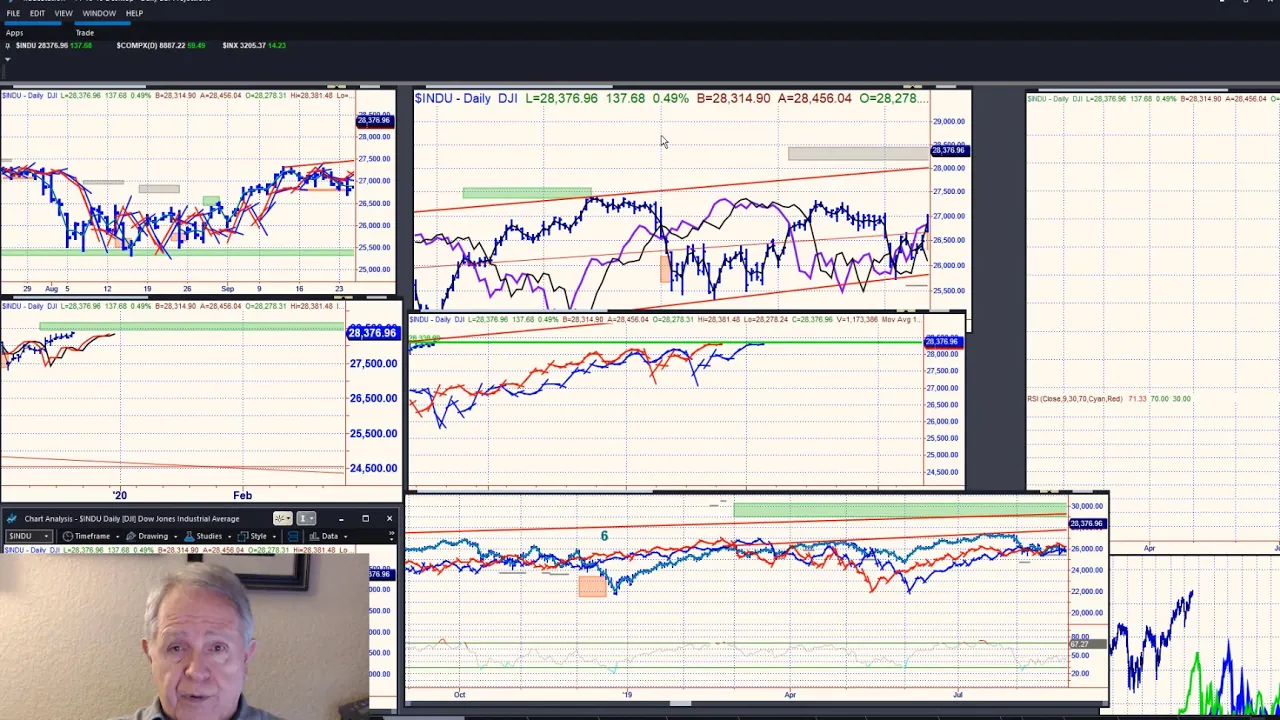Click the number 6 label on bottom chart
The image size is (1280, 720).
pos(604,536)
